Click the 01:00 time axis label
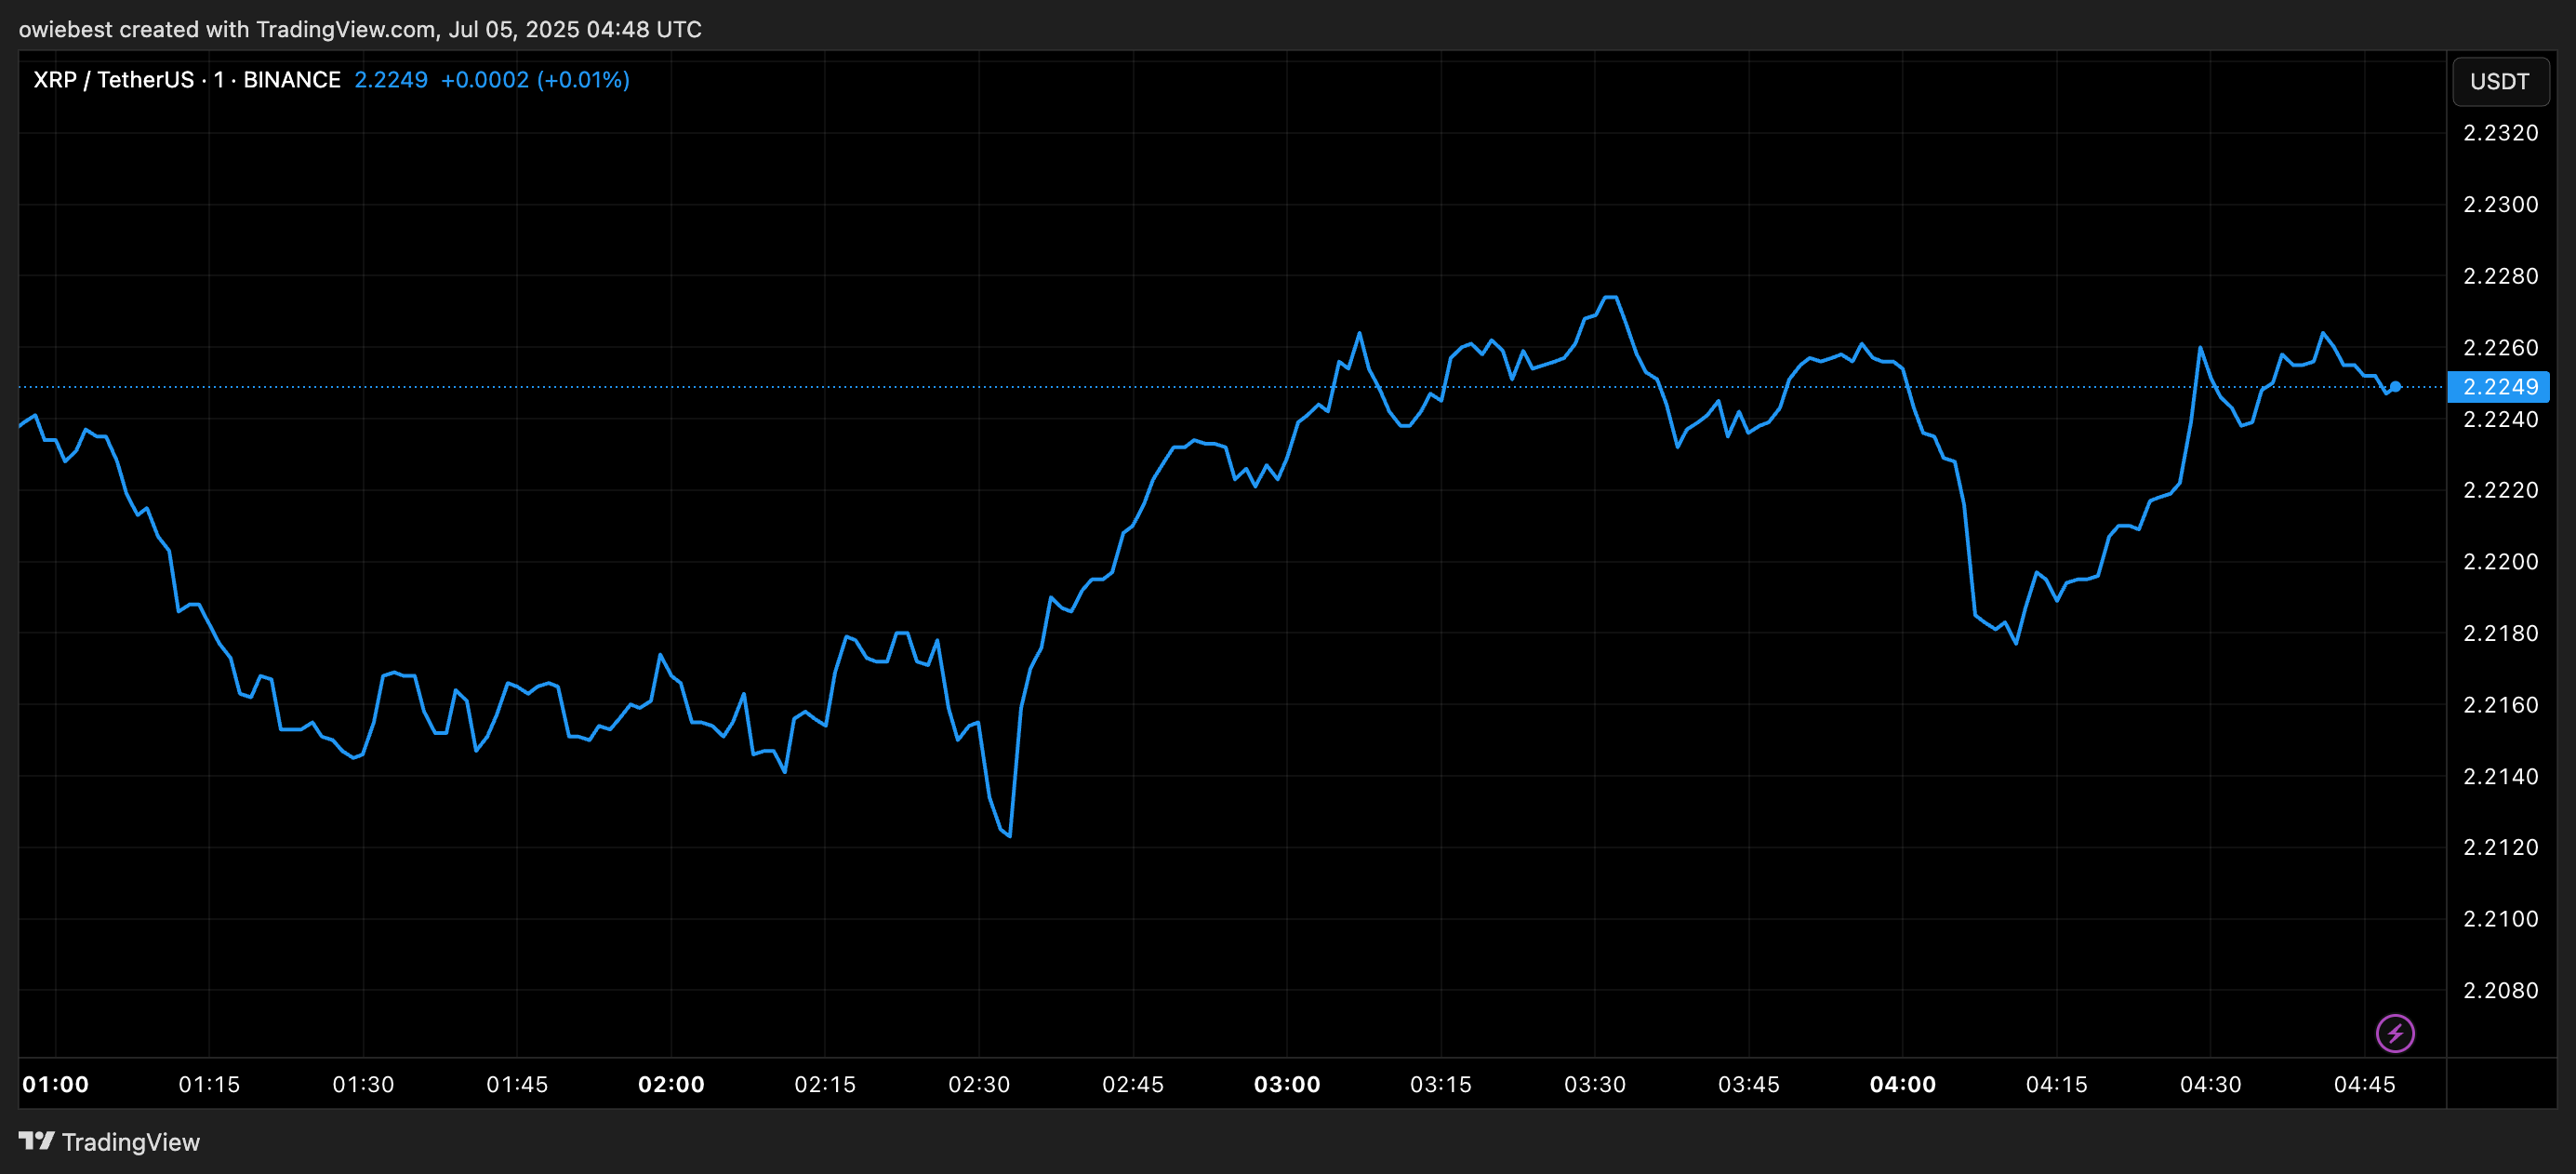The height and width of the screenshot is (1174, 2576). [x=56, y=1084]
